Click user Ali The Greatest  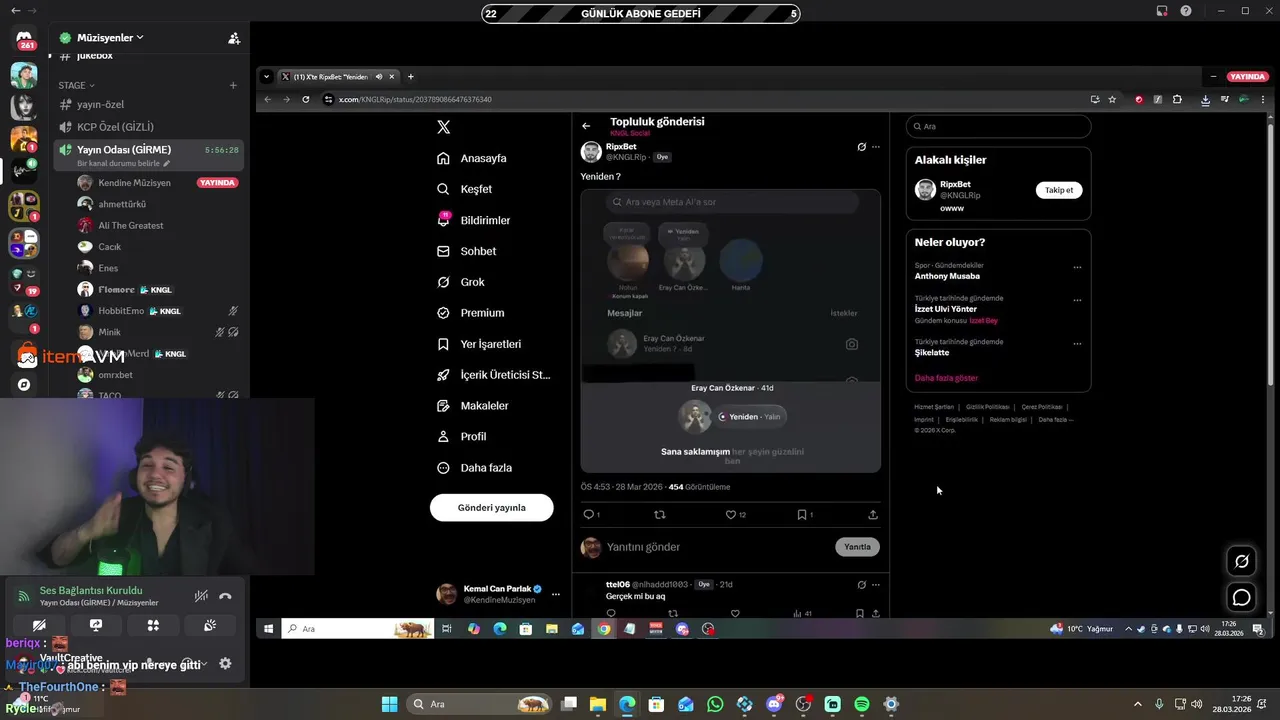coord(130,225)
